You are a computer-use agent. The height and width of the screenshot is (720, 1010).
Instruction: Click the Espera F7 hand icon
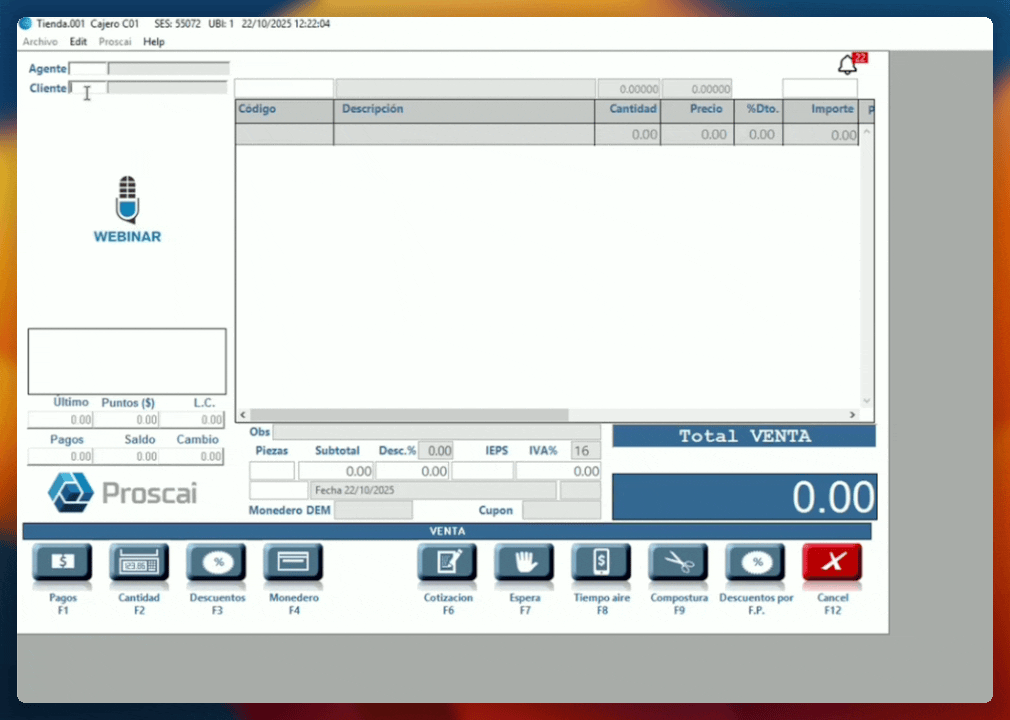(x=524, y=563)
